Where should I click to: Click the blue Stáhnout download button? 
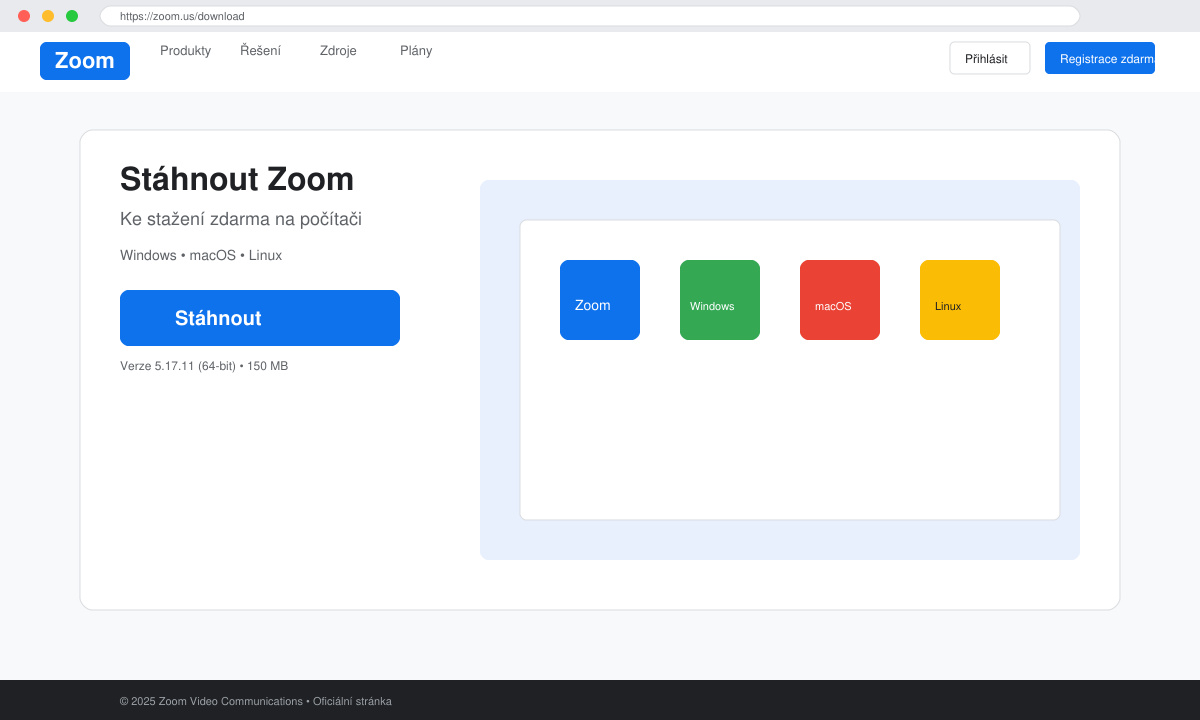click(x=260, y=318)
